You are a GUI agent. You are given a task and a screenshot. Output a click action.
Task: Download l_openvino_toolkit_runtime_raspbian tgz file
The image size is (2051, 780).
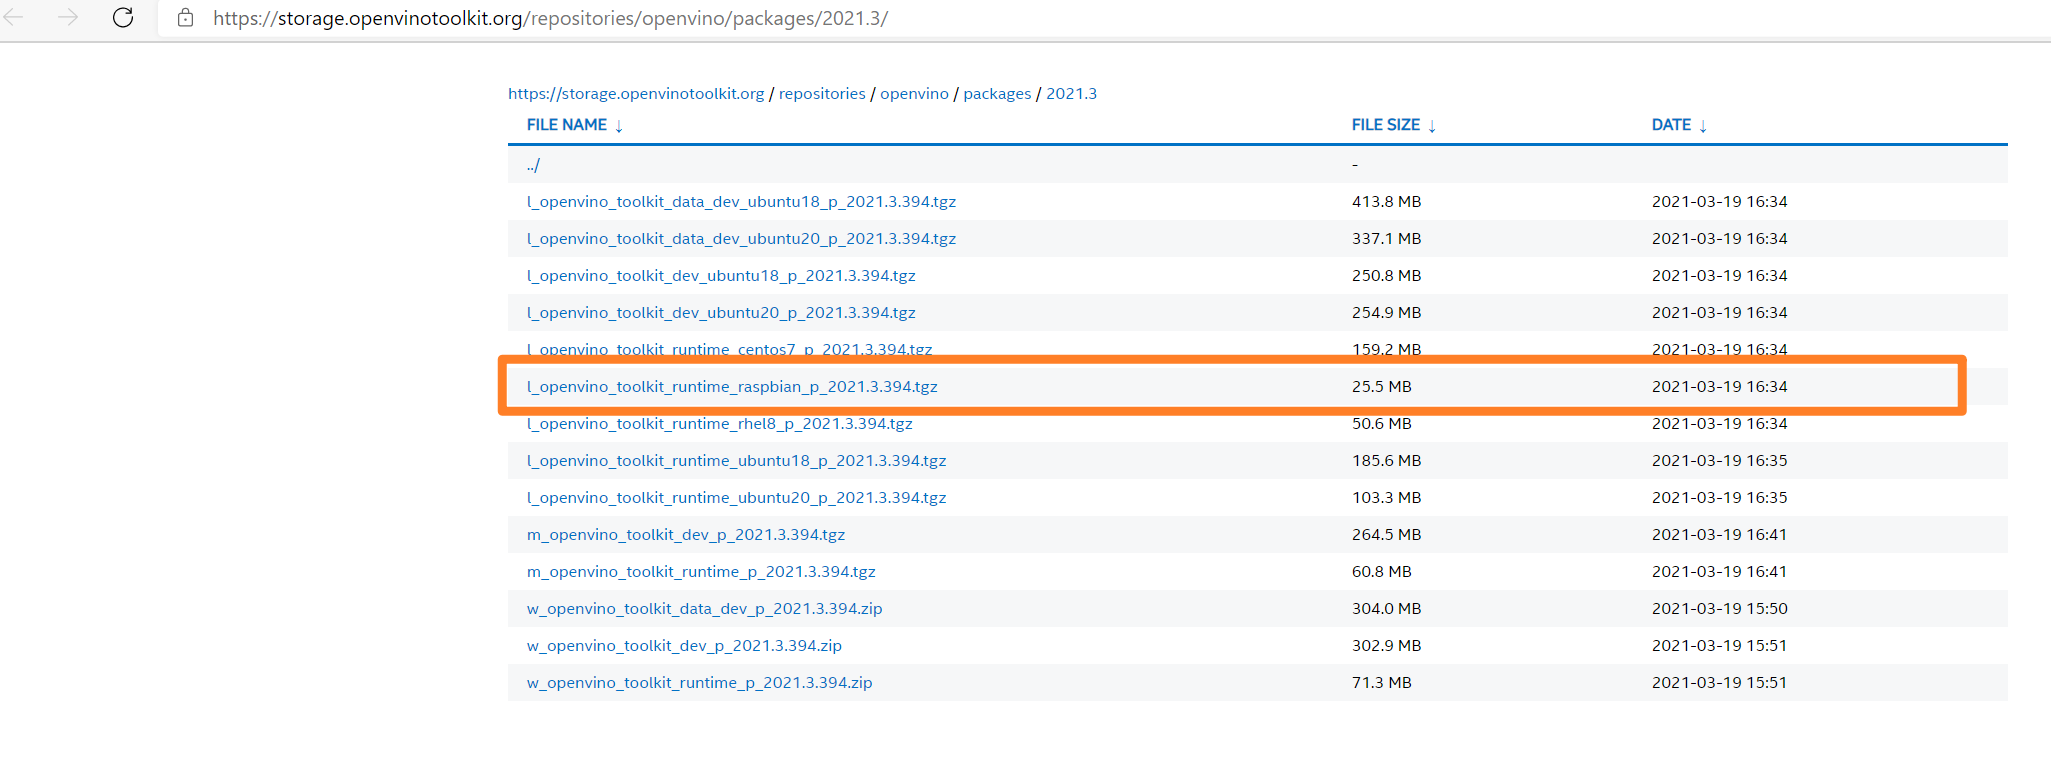(732, 387)
